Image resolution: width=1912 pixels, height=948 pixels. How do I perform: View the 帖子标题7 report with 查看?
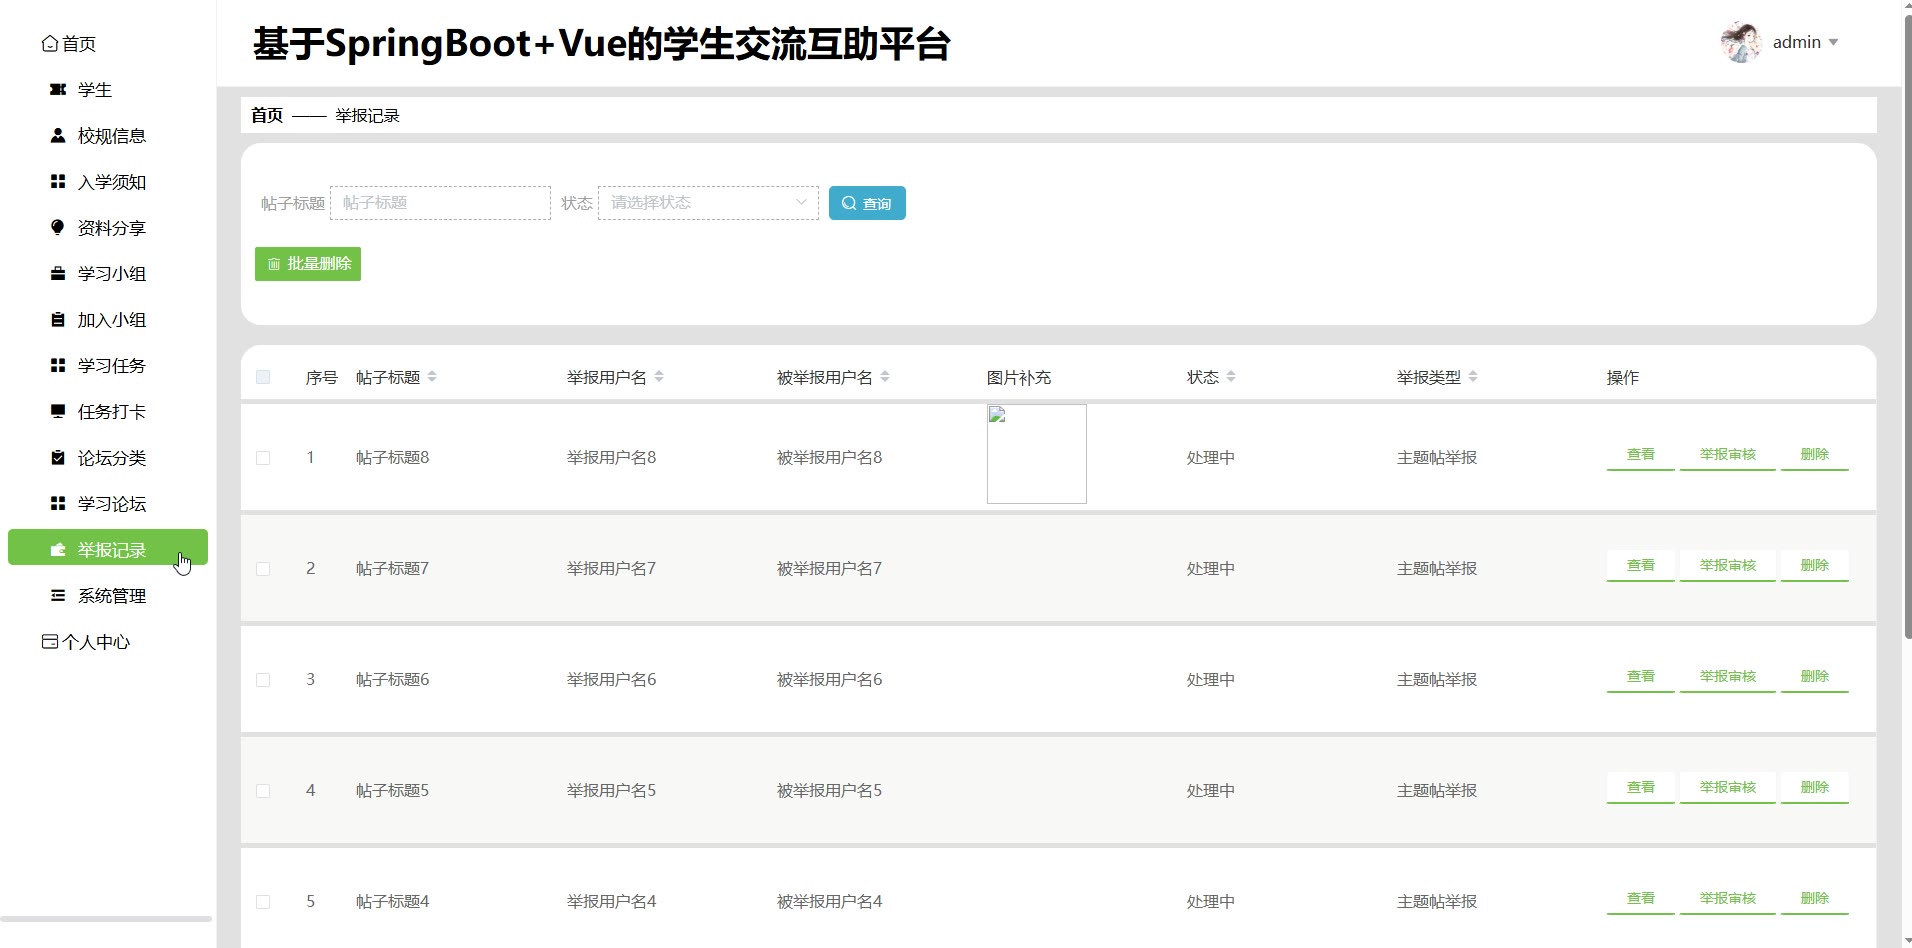pos(1640,566)
